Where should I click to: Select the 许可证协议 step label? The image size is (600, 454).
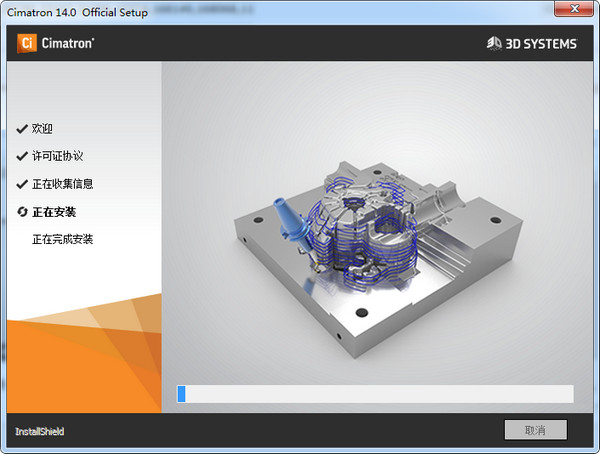tap(57, 156)
